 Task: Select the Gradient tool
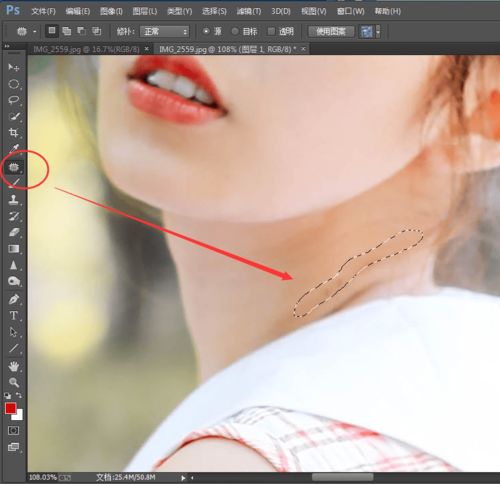[14, 249]
